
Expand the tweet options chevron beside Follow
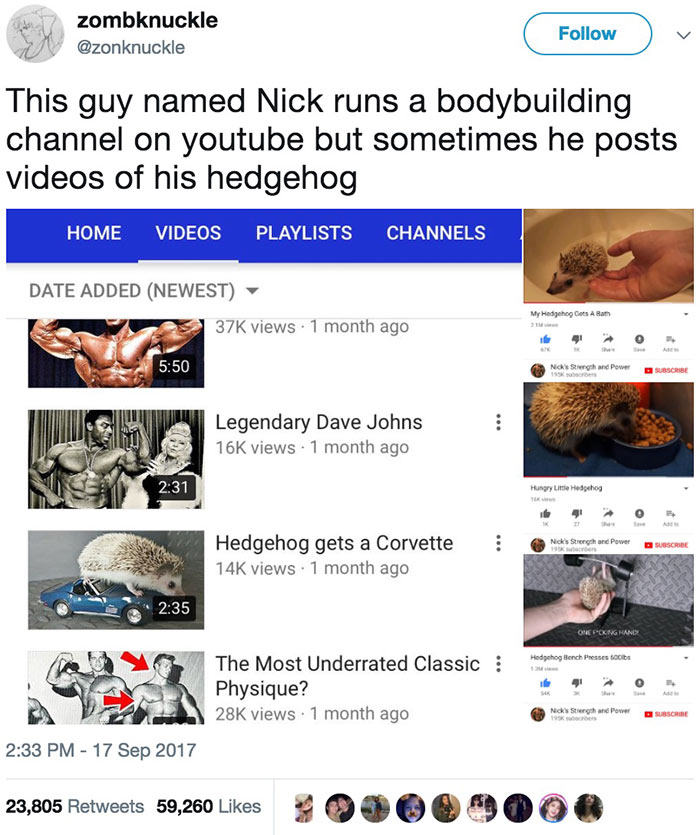[x=683, y=35]
